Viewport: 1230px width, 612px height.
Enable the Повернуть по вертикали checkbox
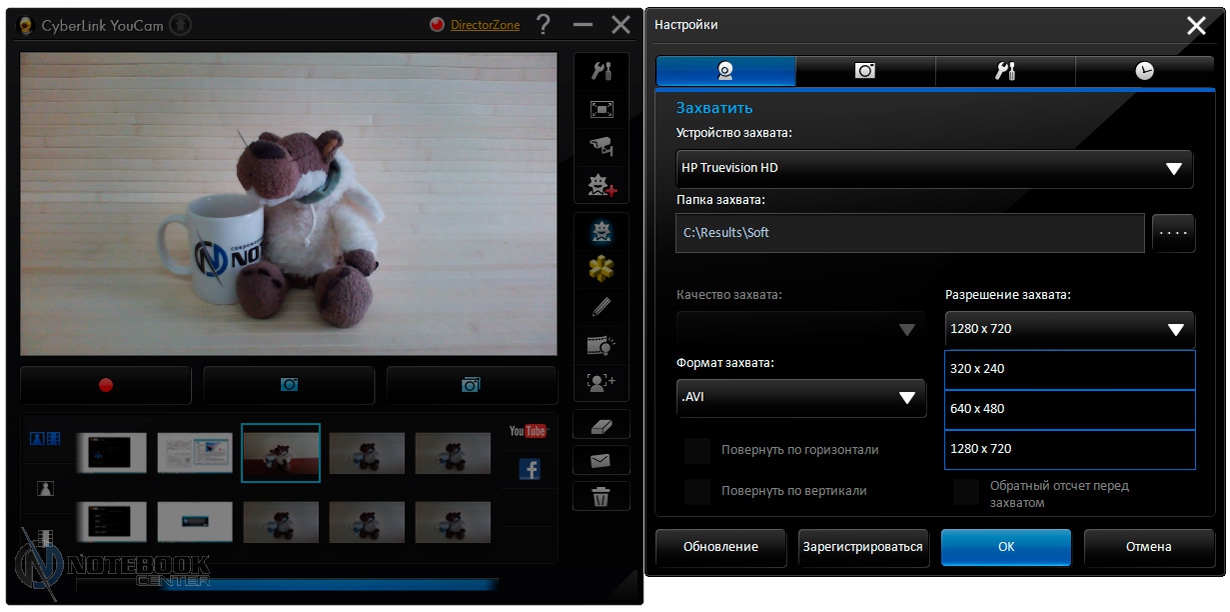tap(697, 491)
